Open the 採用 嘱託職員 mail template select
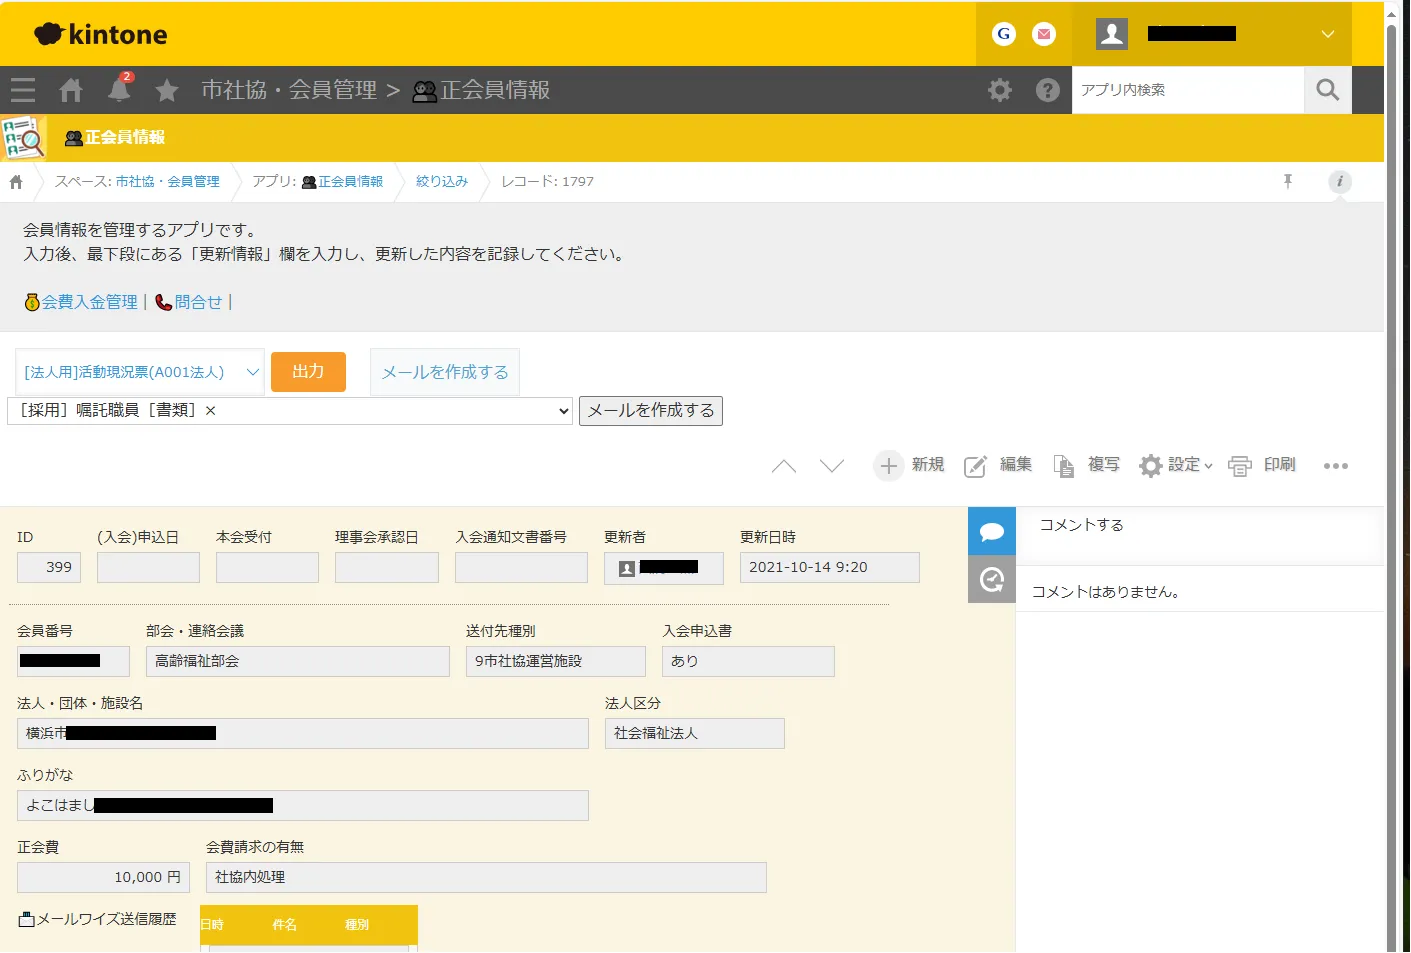This screenshot has width=1411, height=953. pos(290,411)
